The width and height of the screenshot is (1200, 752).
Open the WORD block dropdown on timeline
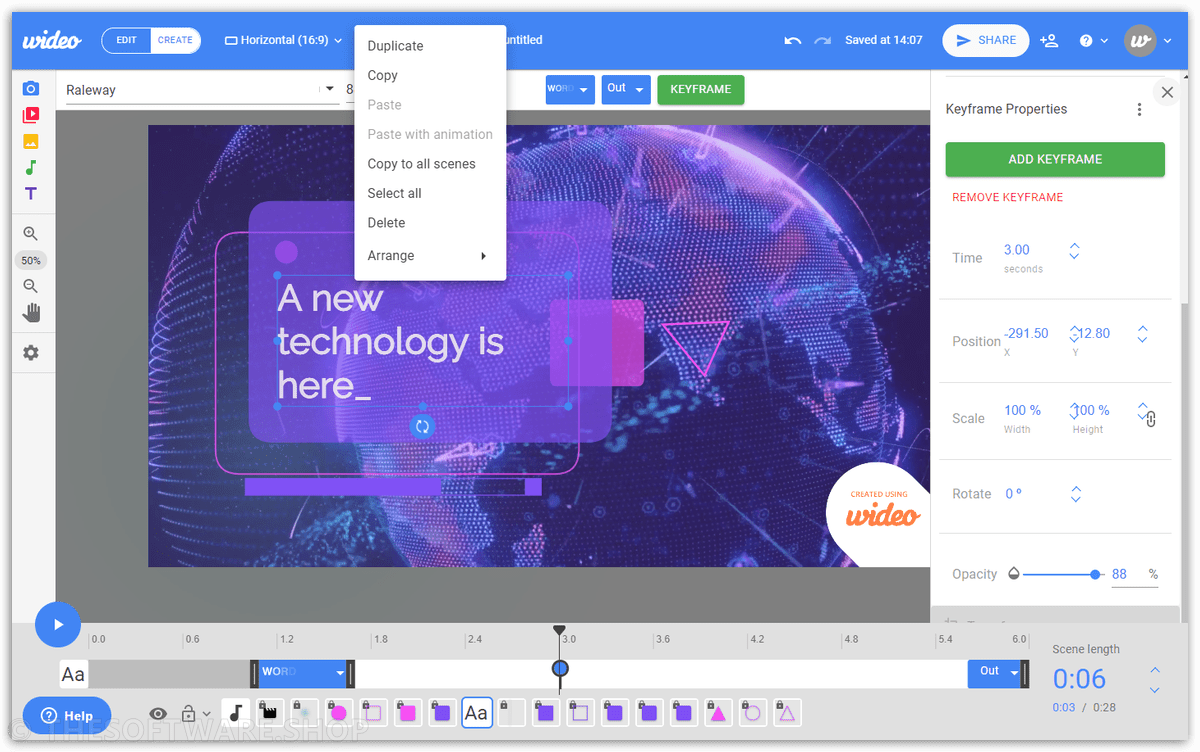[x=340, y=673]
